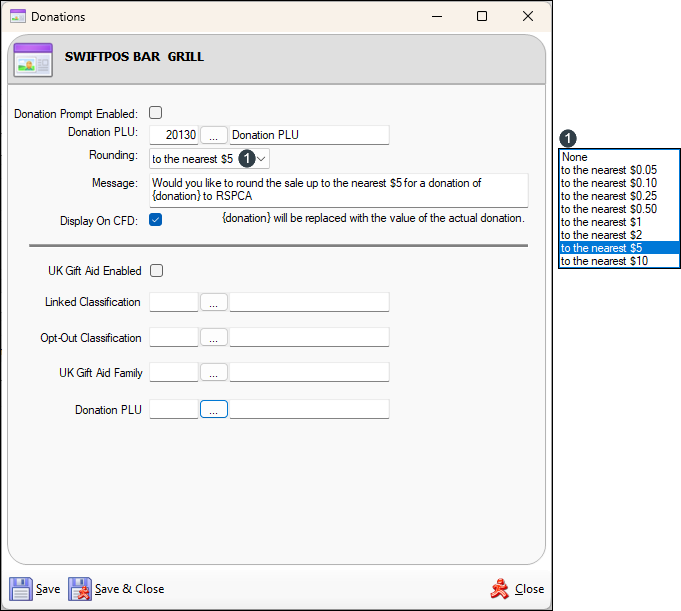This screenshot has width=681, height=611.
Task: Expand the Rounding dropdown
Action: 261,158
